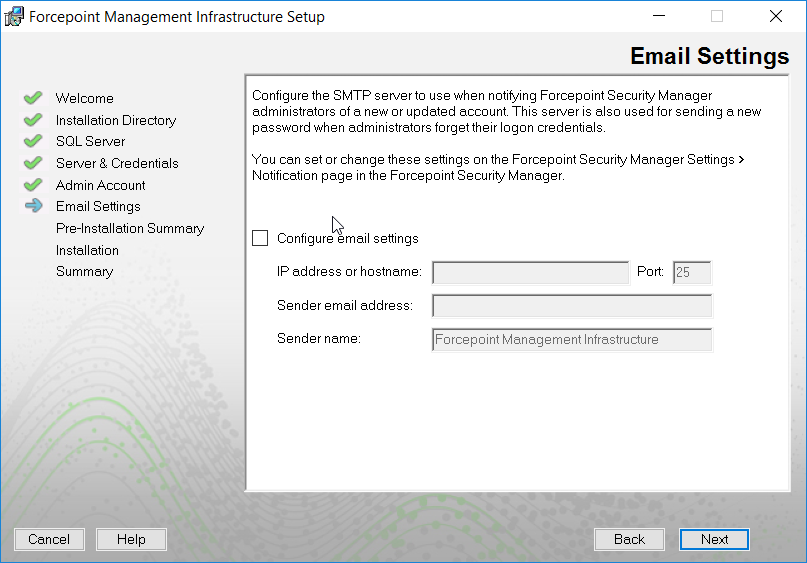This screenshot has width=807, height=563.
Task: Minimize the setup window
Action: pyautogui.click(x=659, y=16)
